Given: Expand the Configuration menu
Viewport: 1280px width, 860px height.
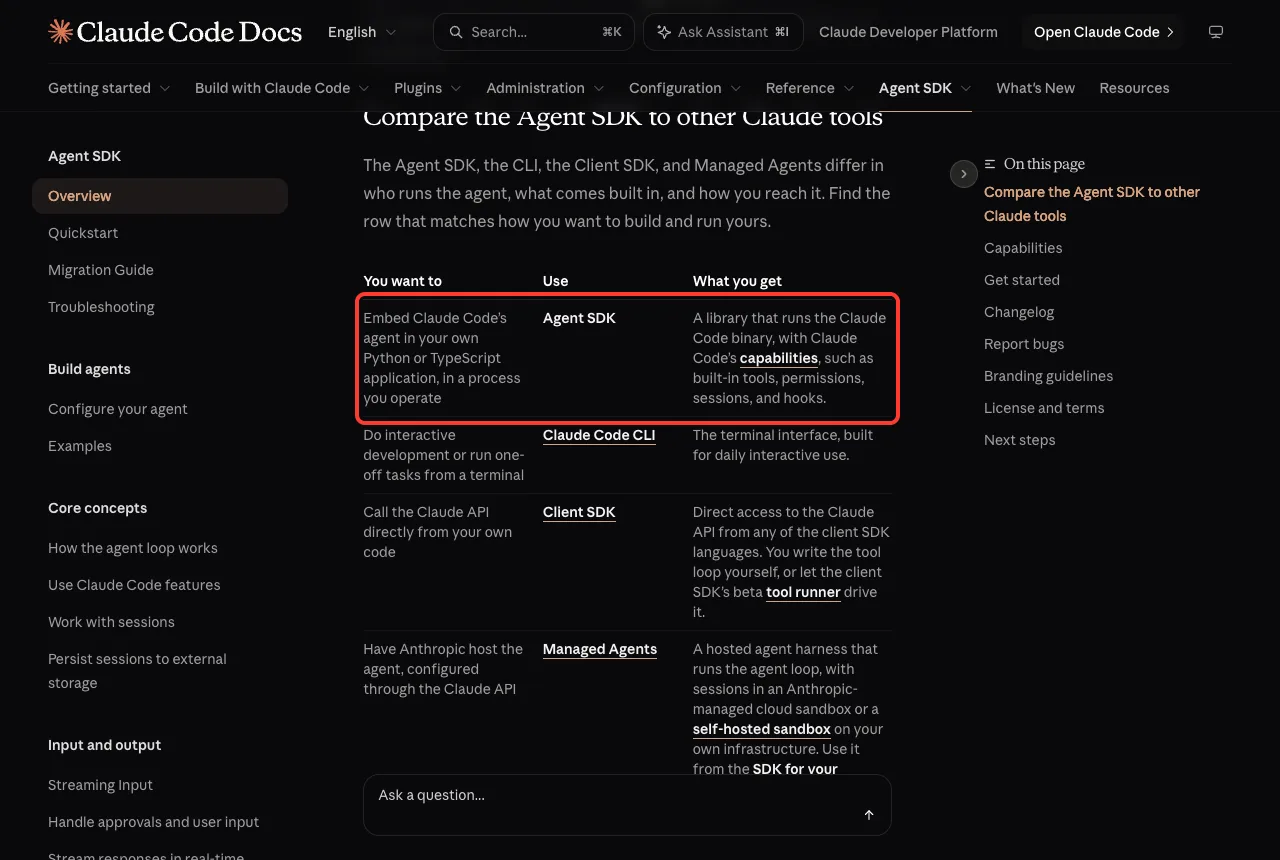Looking at the screenshot, I should [x=685, y=88].
